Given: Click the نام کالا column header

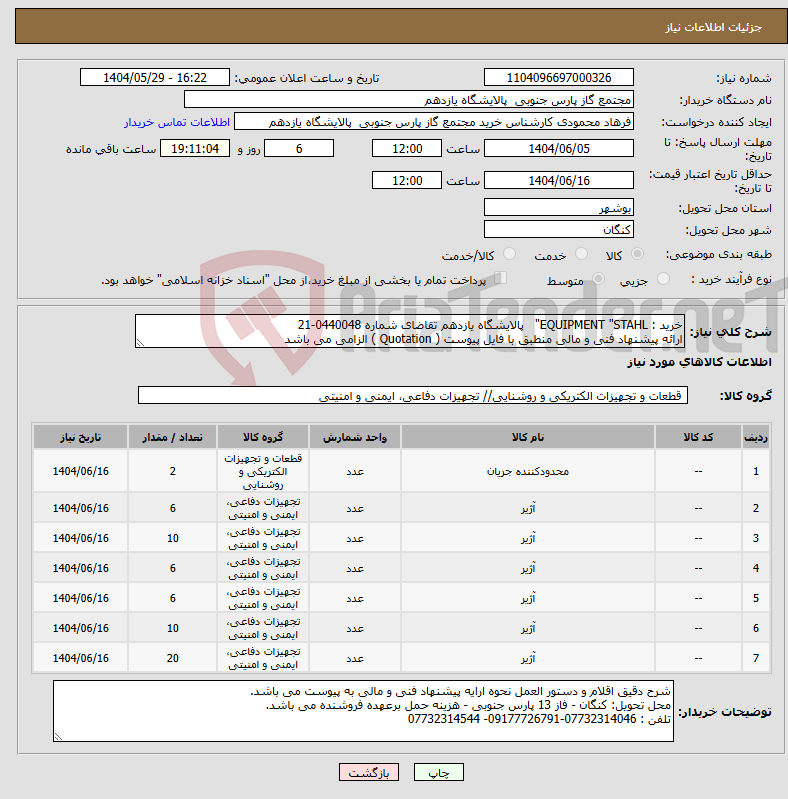Looking at the screenshot, I should [x=528, y=437].
